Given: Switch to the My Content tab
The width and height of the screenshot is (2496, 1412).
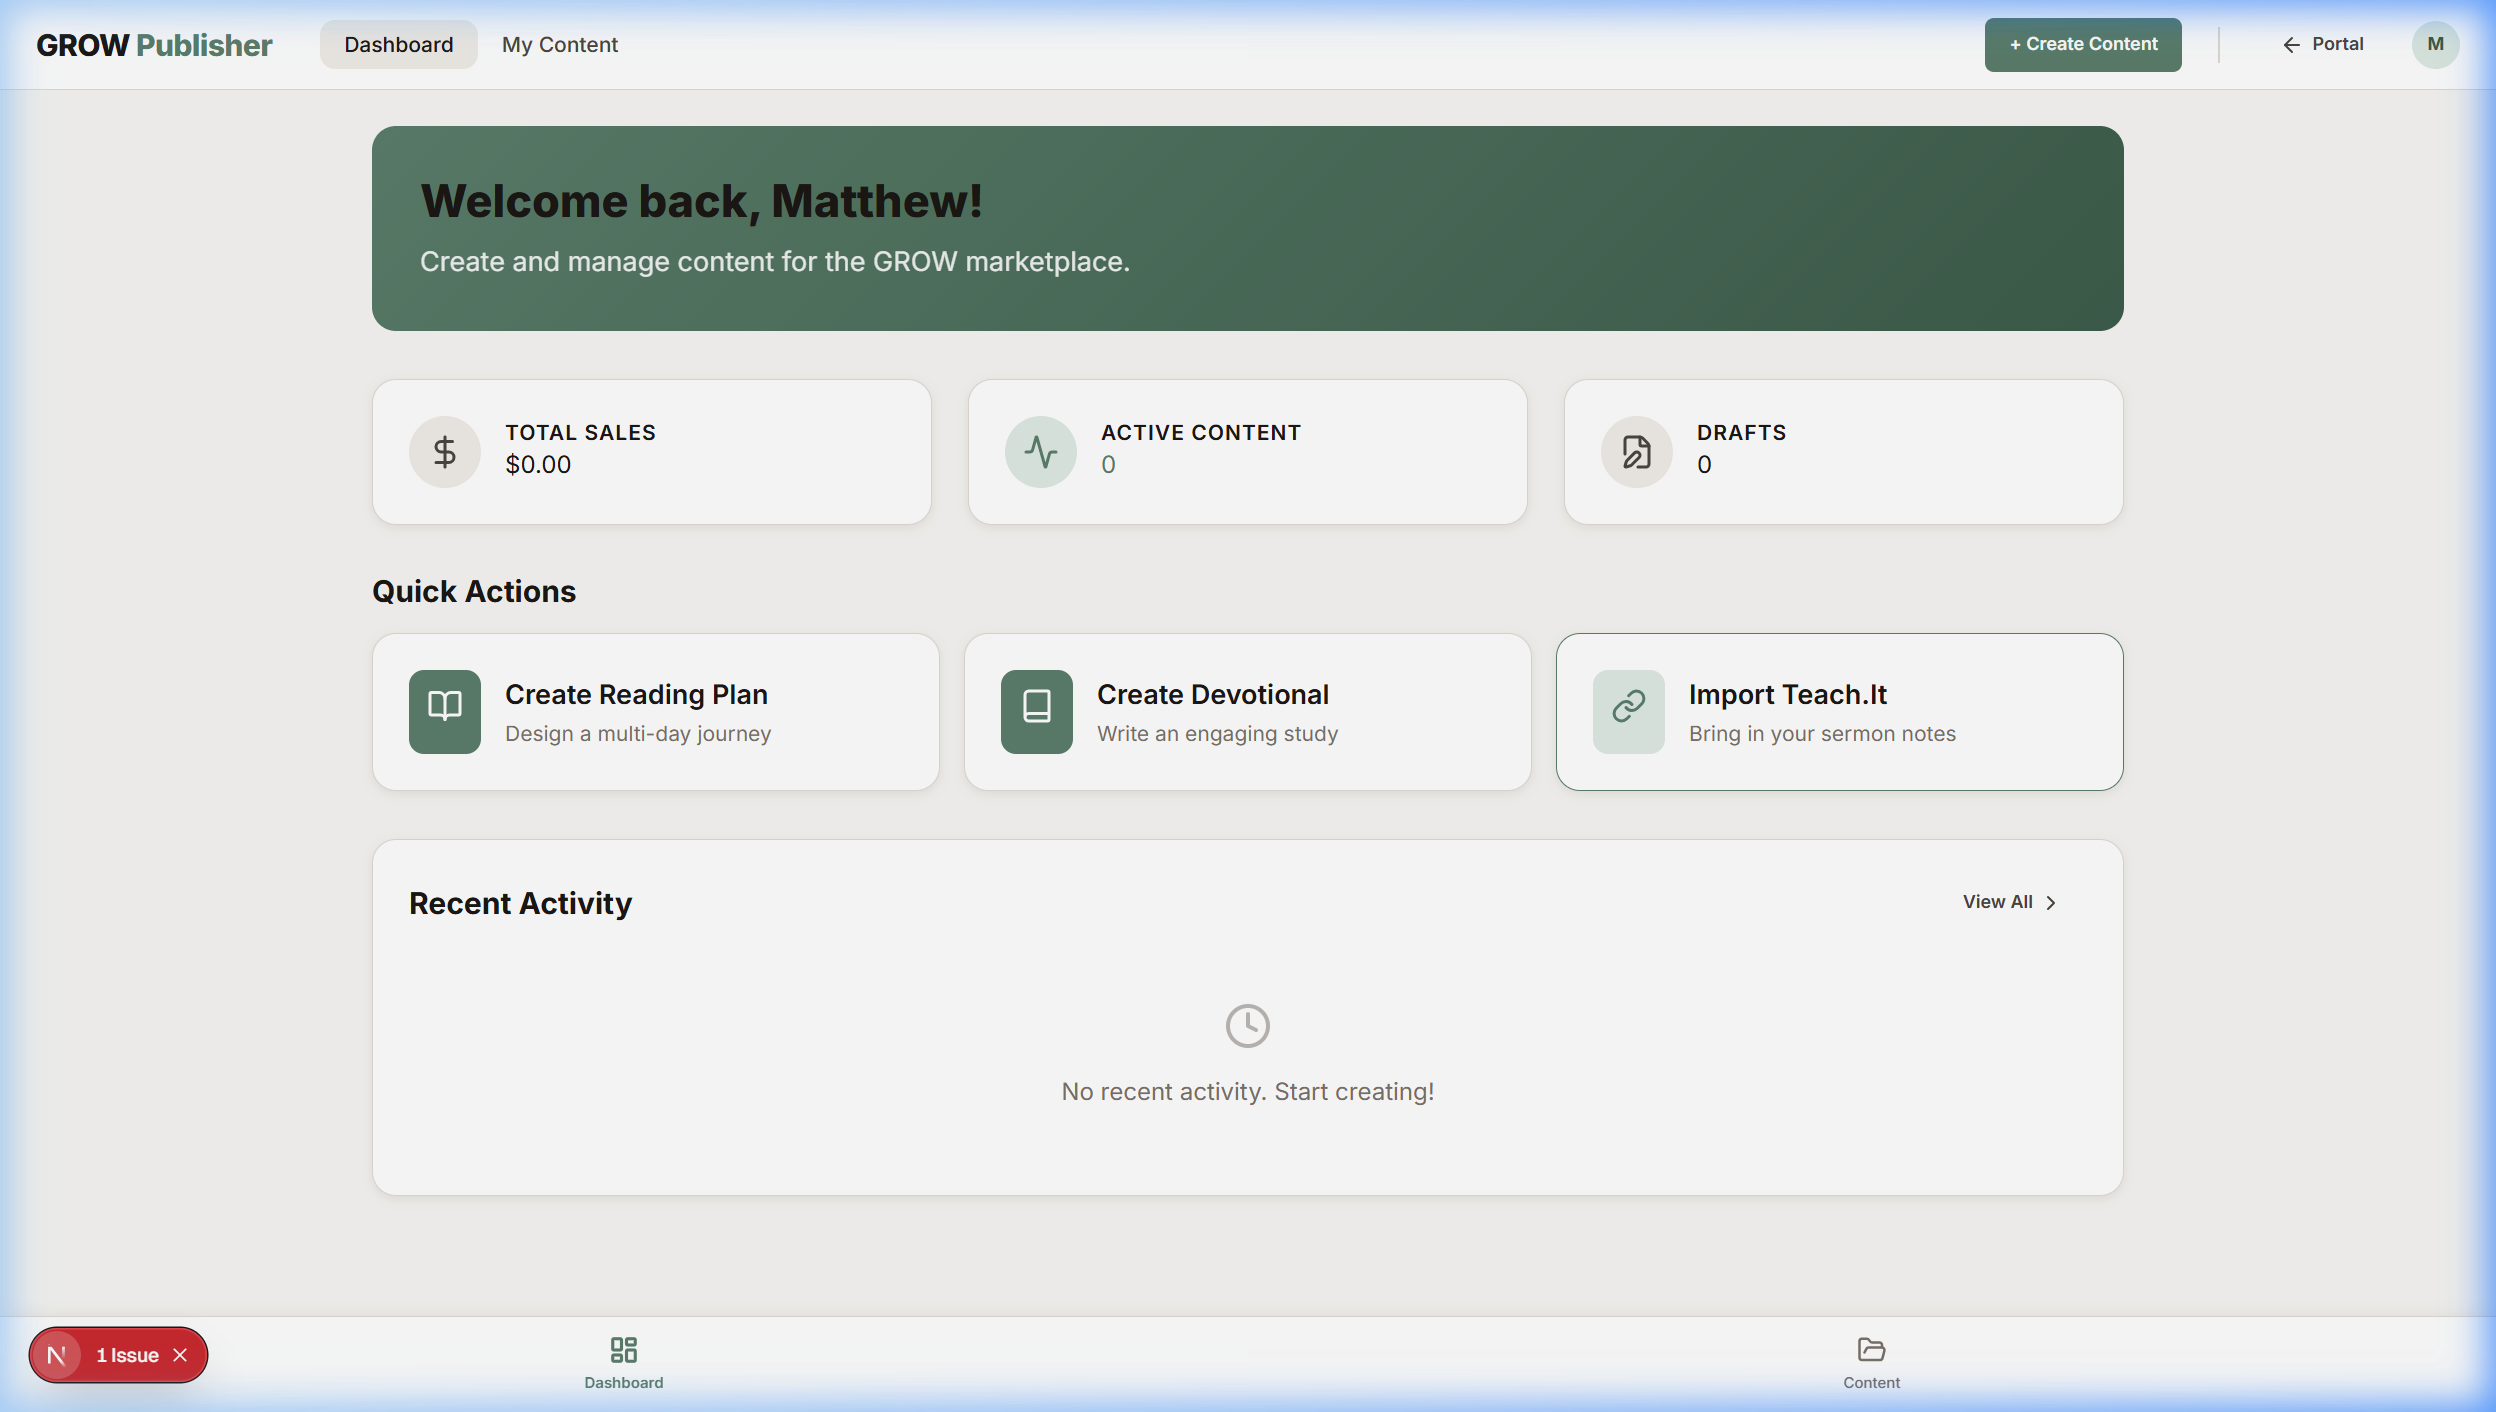Looking at the screenshot, I should click(x=559, y=44).
